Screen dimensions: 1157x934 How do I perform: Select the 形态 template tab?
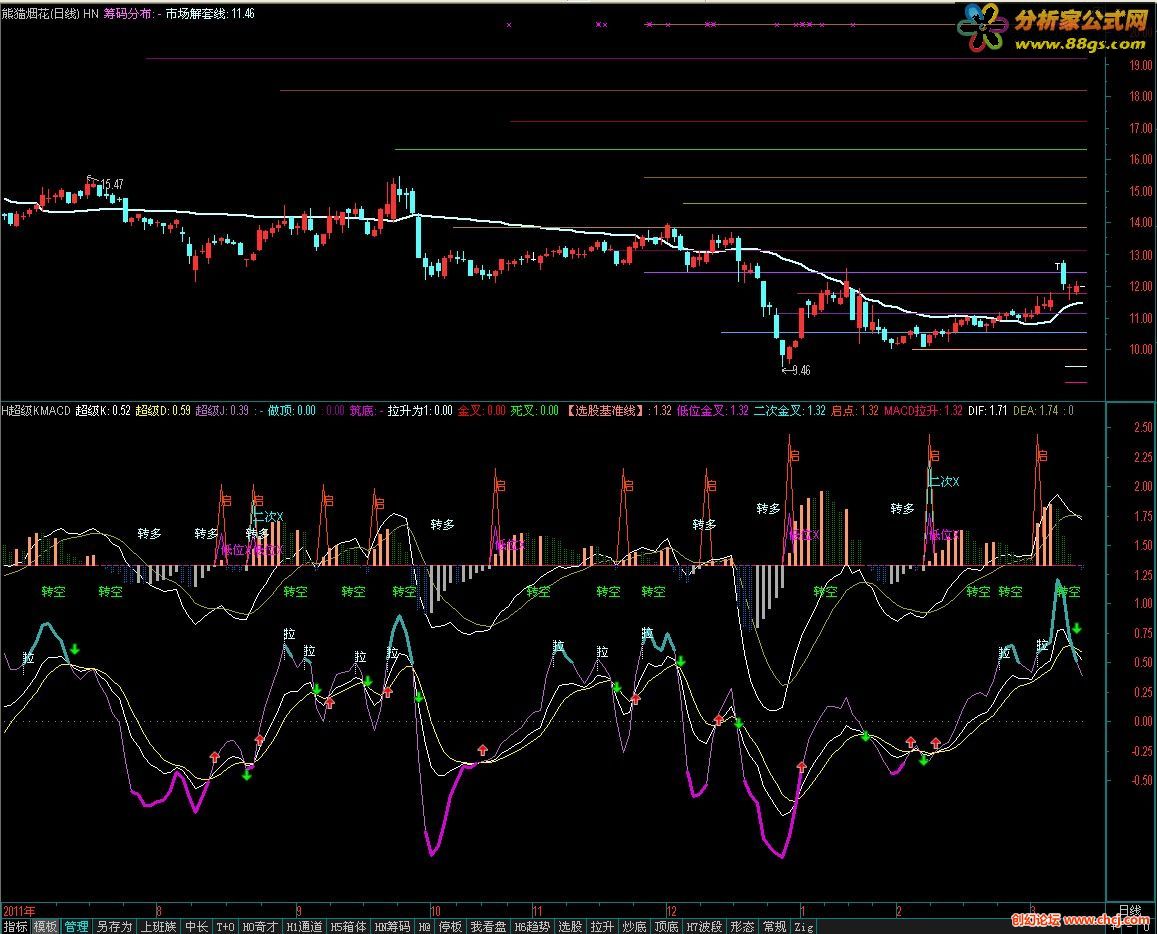pyautogui.click(x=742, y=927)
